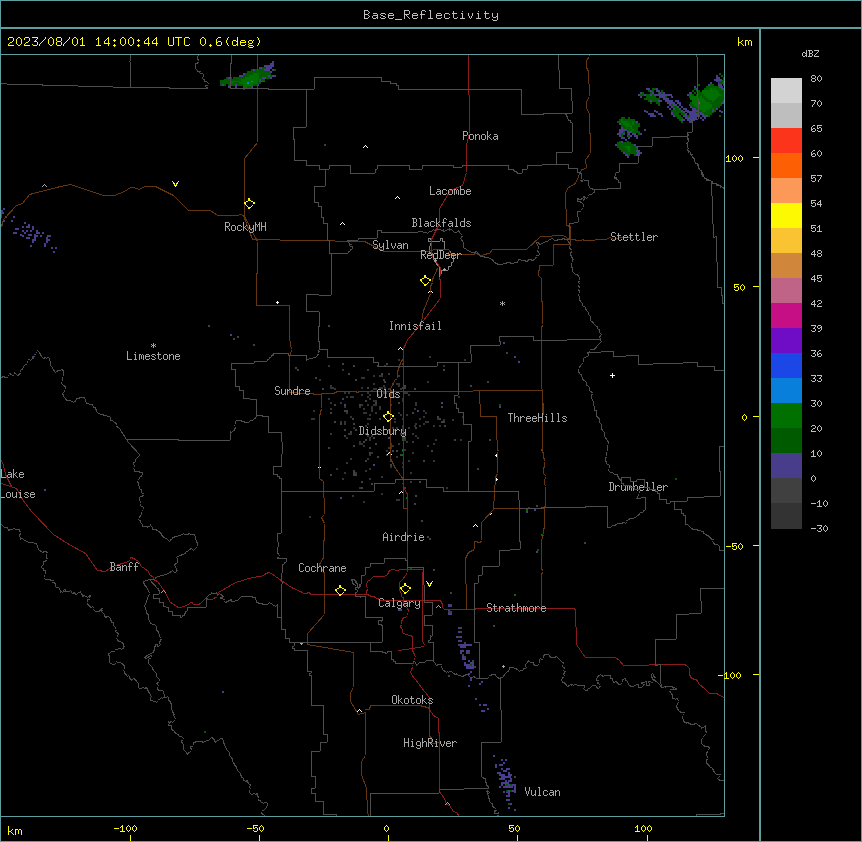The height and width of the screenshot is (842, 862).
Task: Click the yellow diamond marker at RockyMH
Action: tap(249, 204)
